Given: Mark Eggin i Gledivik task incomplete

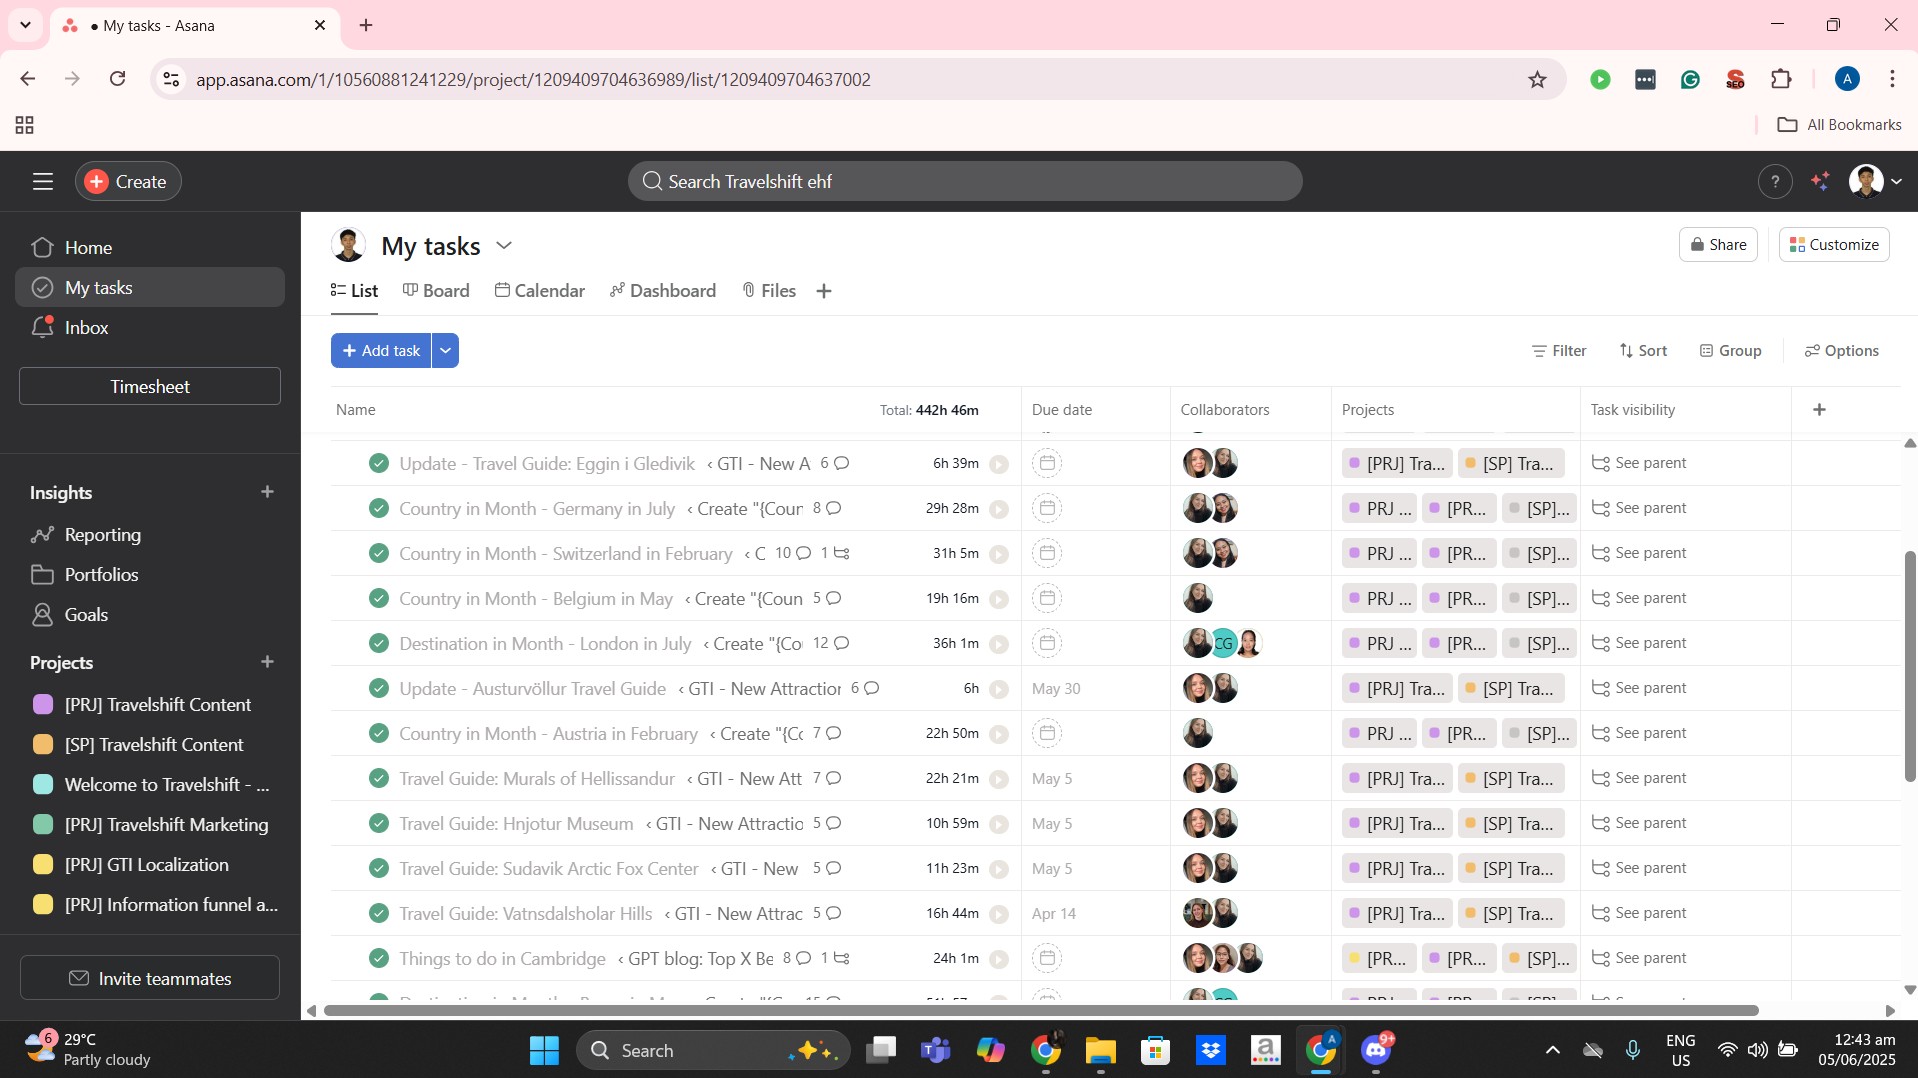Looking at the screenshot, I should coord(378,463).
